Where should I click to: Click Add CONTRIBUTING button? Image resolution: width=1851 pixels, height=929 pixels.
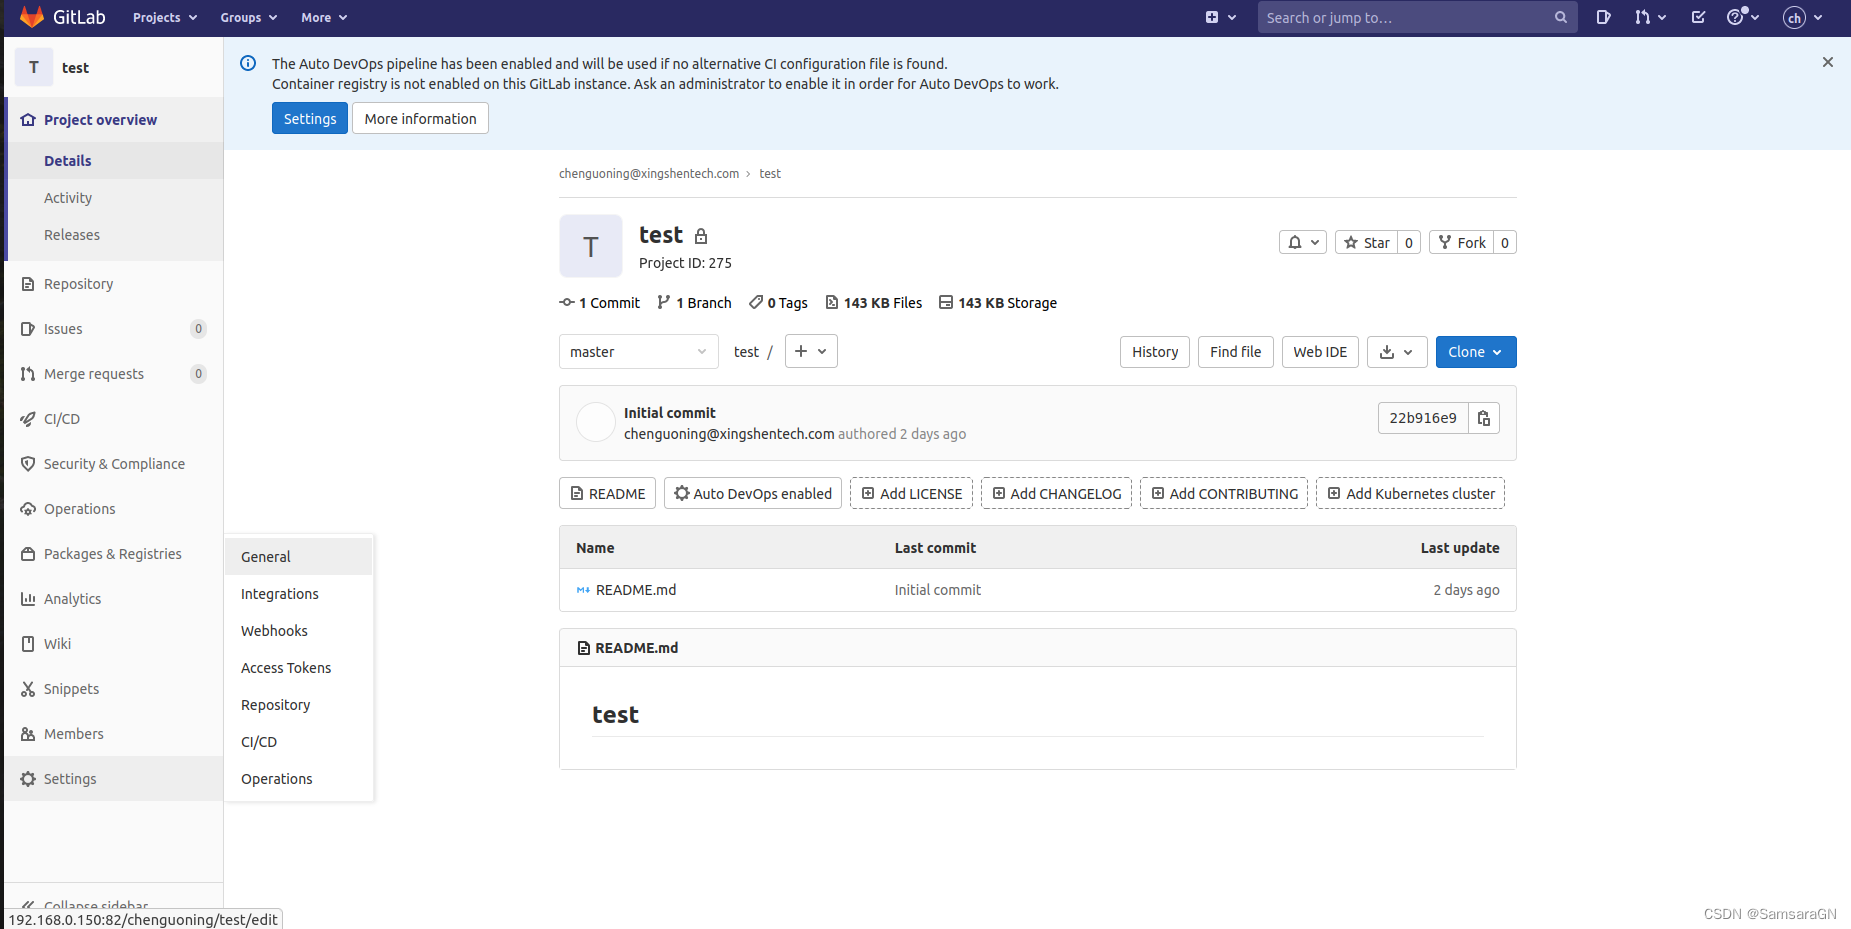tap(1224, 493)
